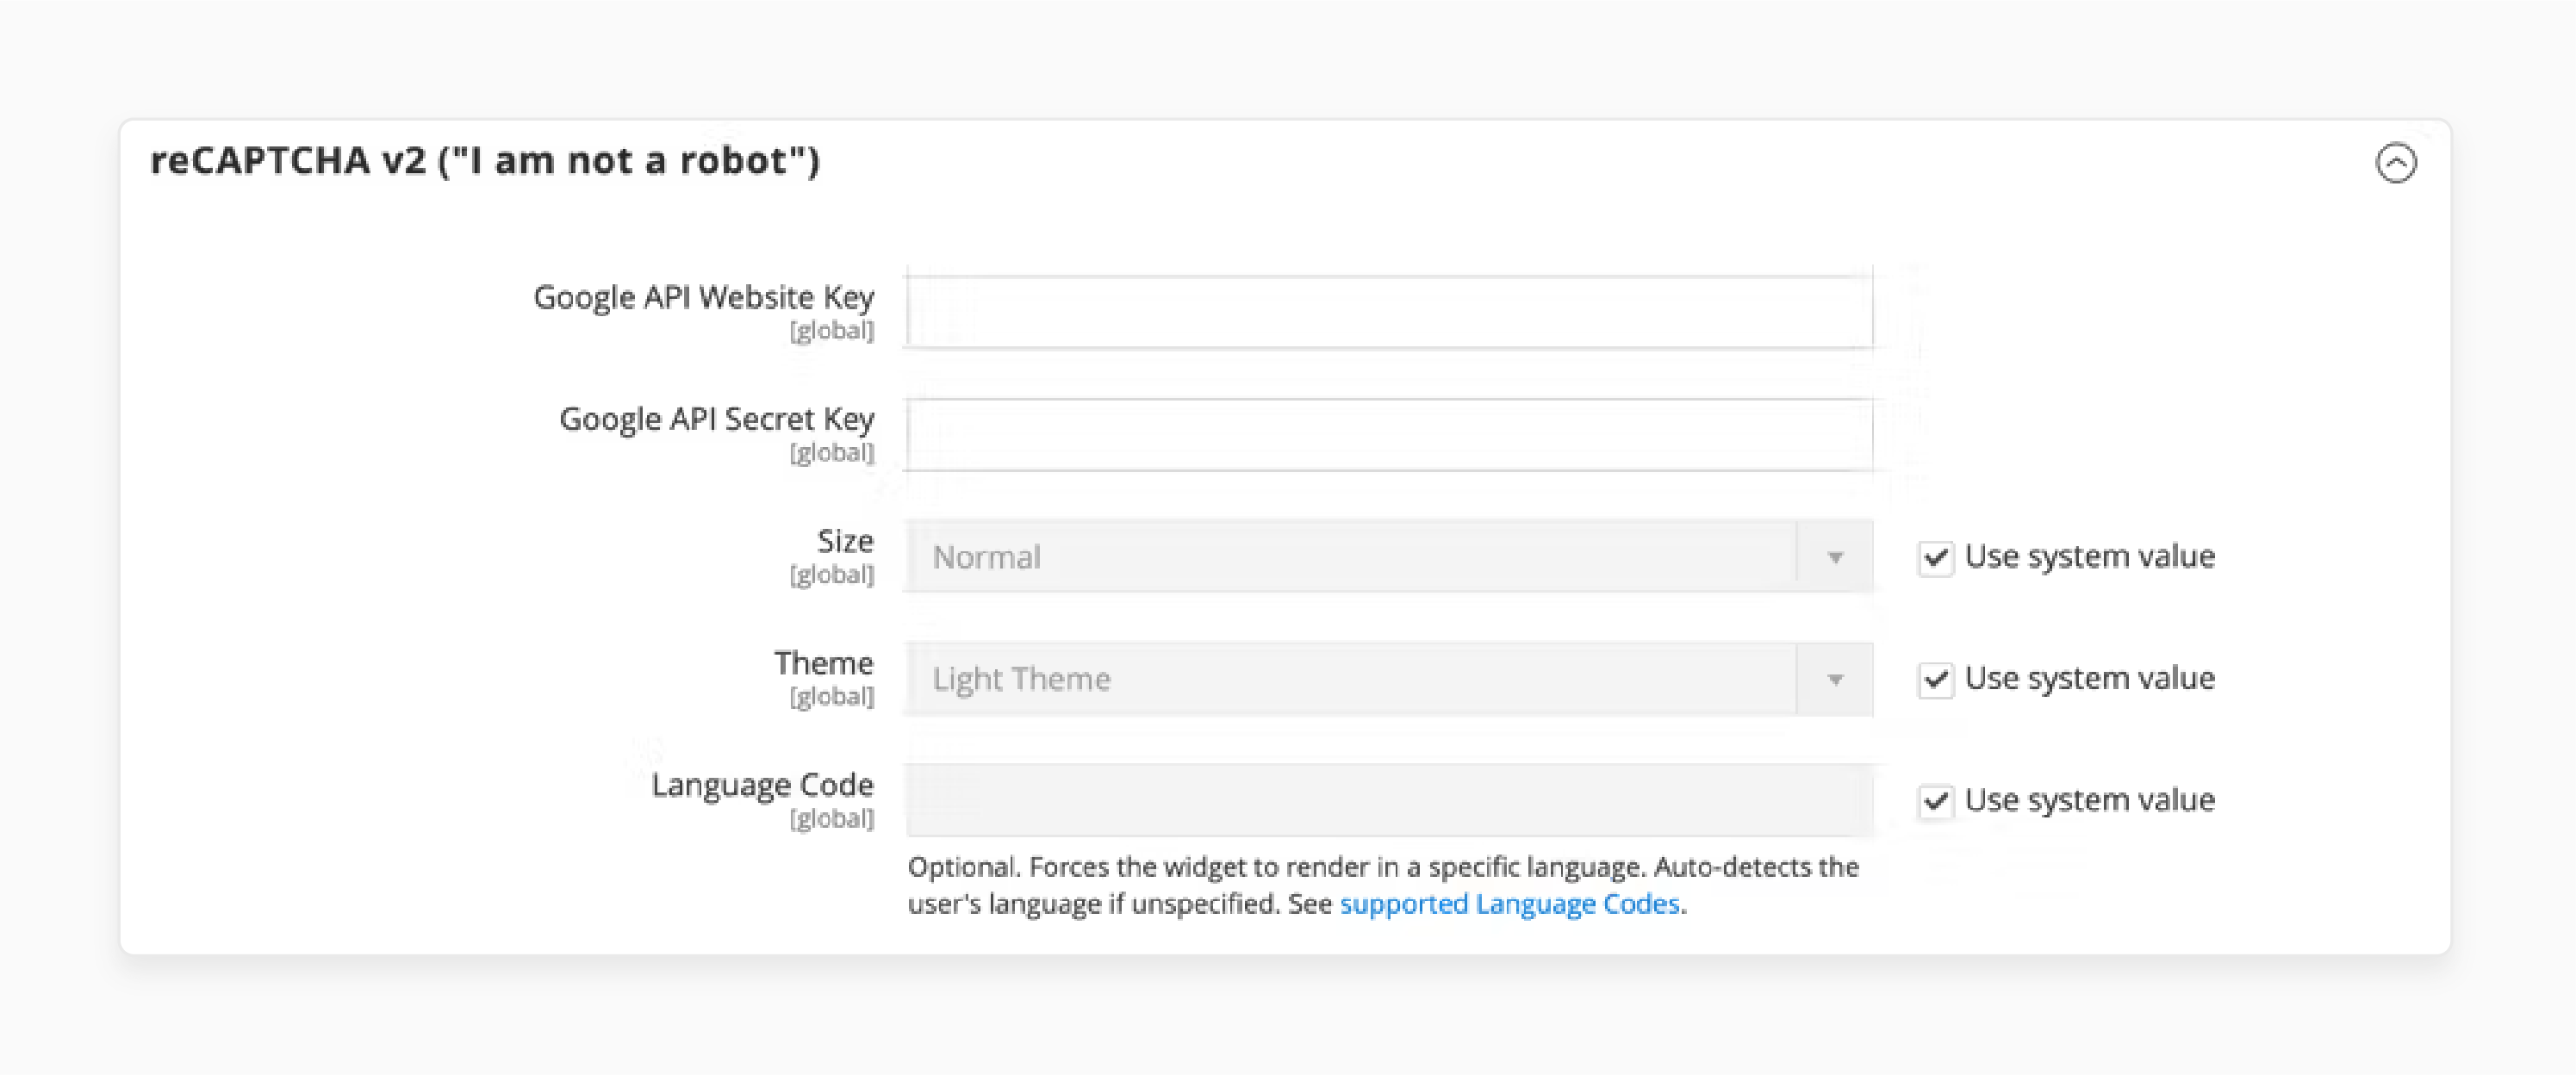
Task: Click the 'Optional. Forces the widget' help text
Action: 1383,885
